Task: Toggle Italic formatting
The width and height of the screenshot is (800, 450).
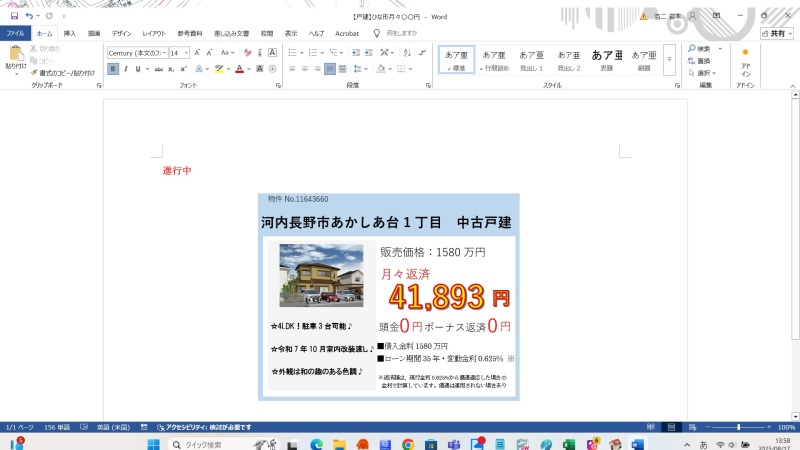Action: [127, 69]
